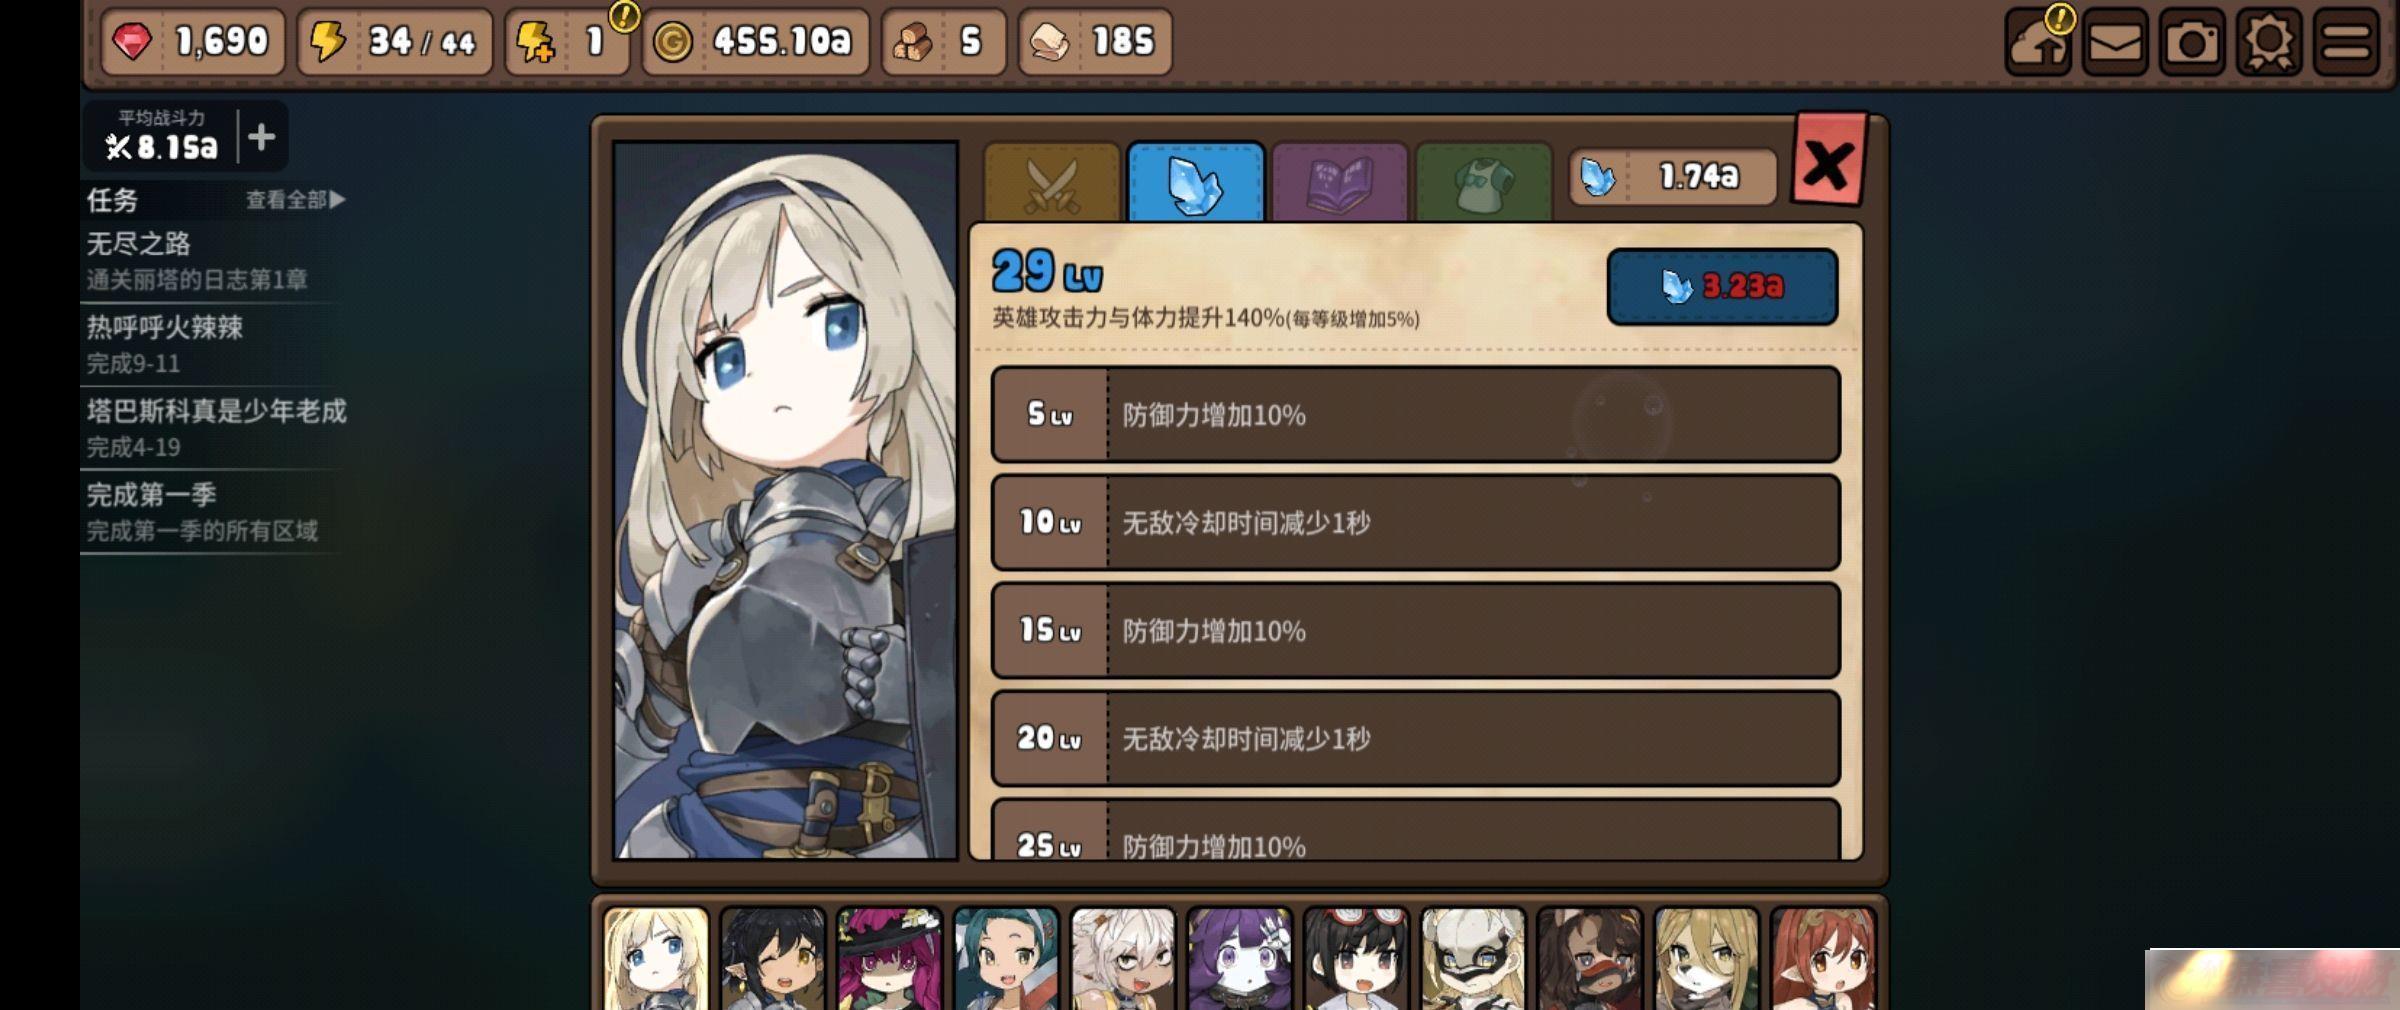The image size is (2400, 1010).
Task: Tap the lightning energy 34/44 counter
Action: (395, 42)
